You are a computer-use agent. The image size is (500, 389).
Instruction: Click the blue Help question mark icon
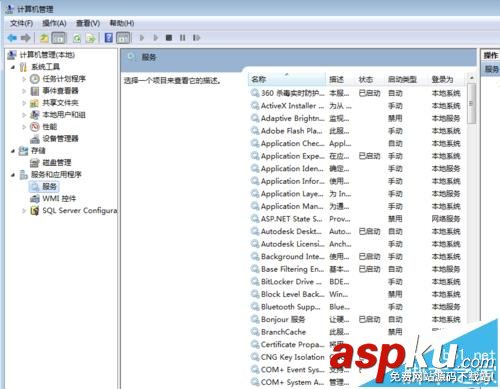click(x=108, y=38)
